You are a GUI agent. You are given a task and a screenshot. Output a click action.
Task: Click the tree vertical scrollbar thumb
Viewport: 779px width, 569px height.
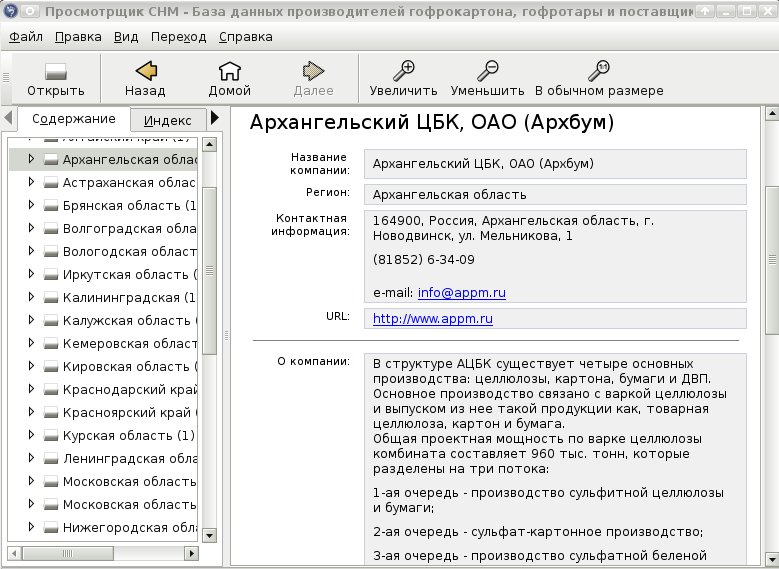pos(210,271)
